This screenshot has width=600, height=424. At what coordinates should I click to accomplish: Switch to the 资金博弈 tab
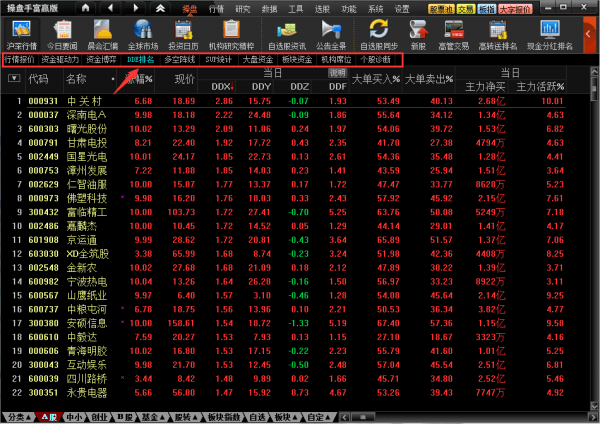[x=101, y=60]
